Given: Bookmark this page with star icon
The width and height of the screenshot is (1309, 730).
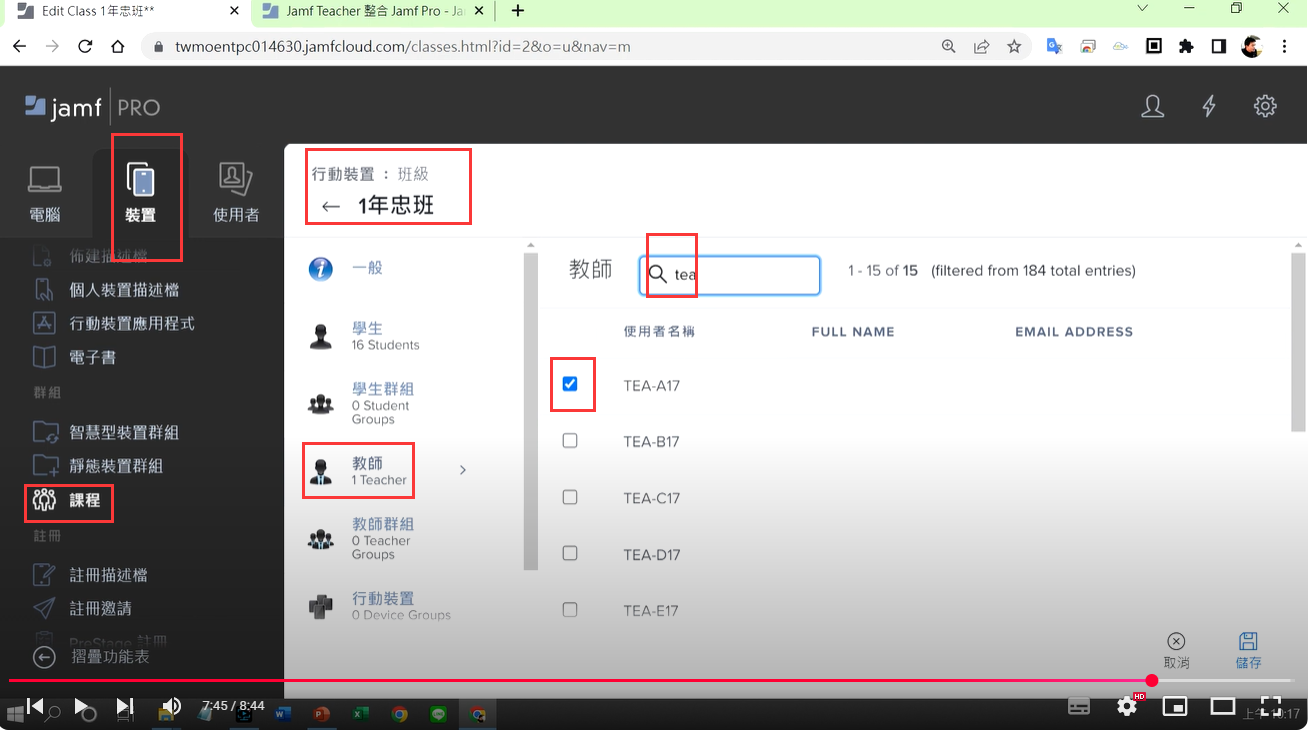Looking at the screenshot, I should pos(1014,46).
